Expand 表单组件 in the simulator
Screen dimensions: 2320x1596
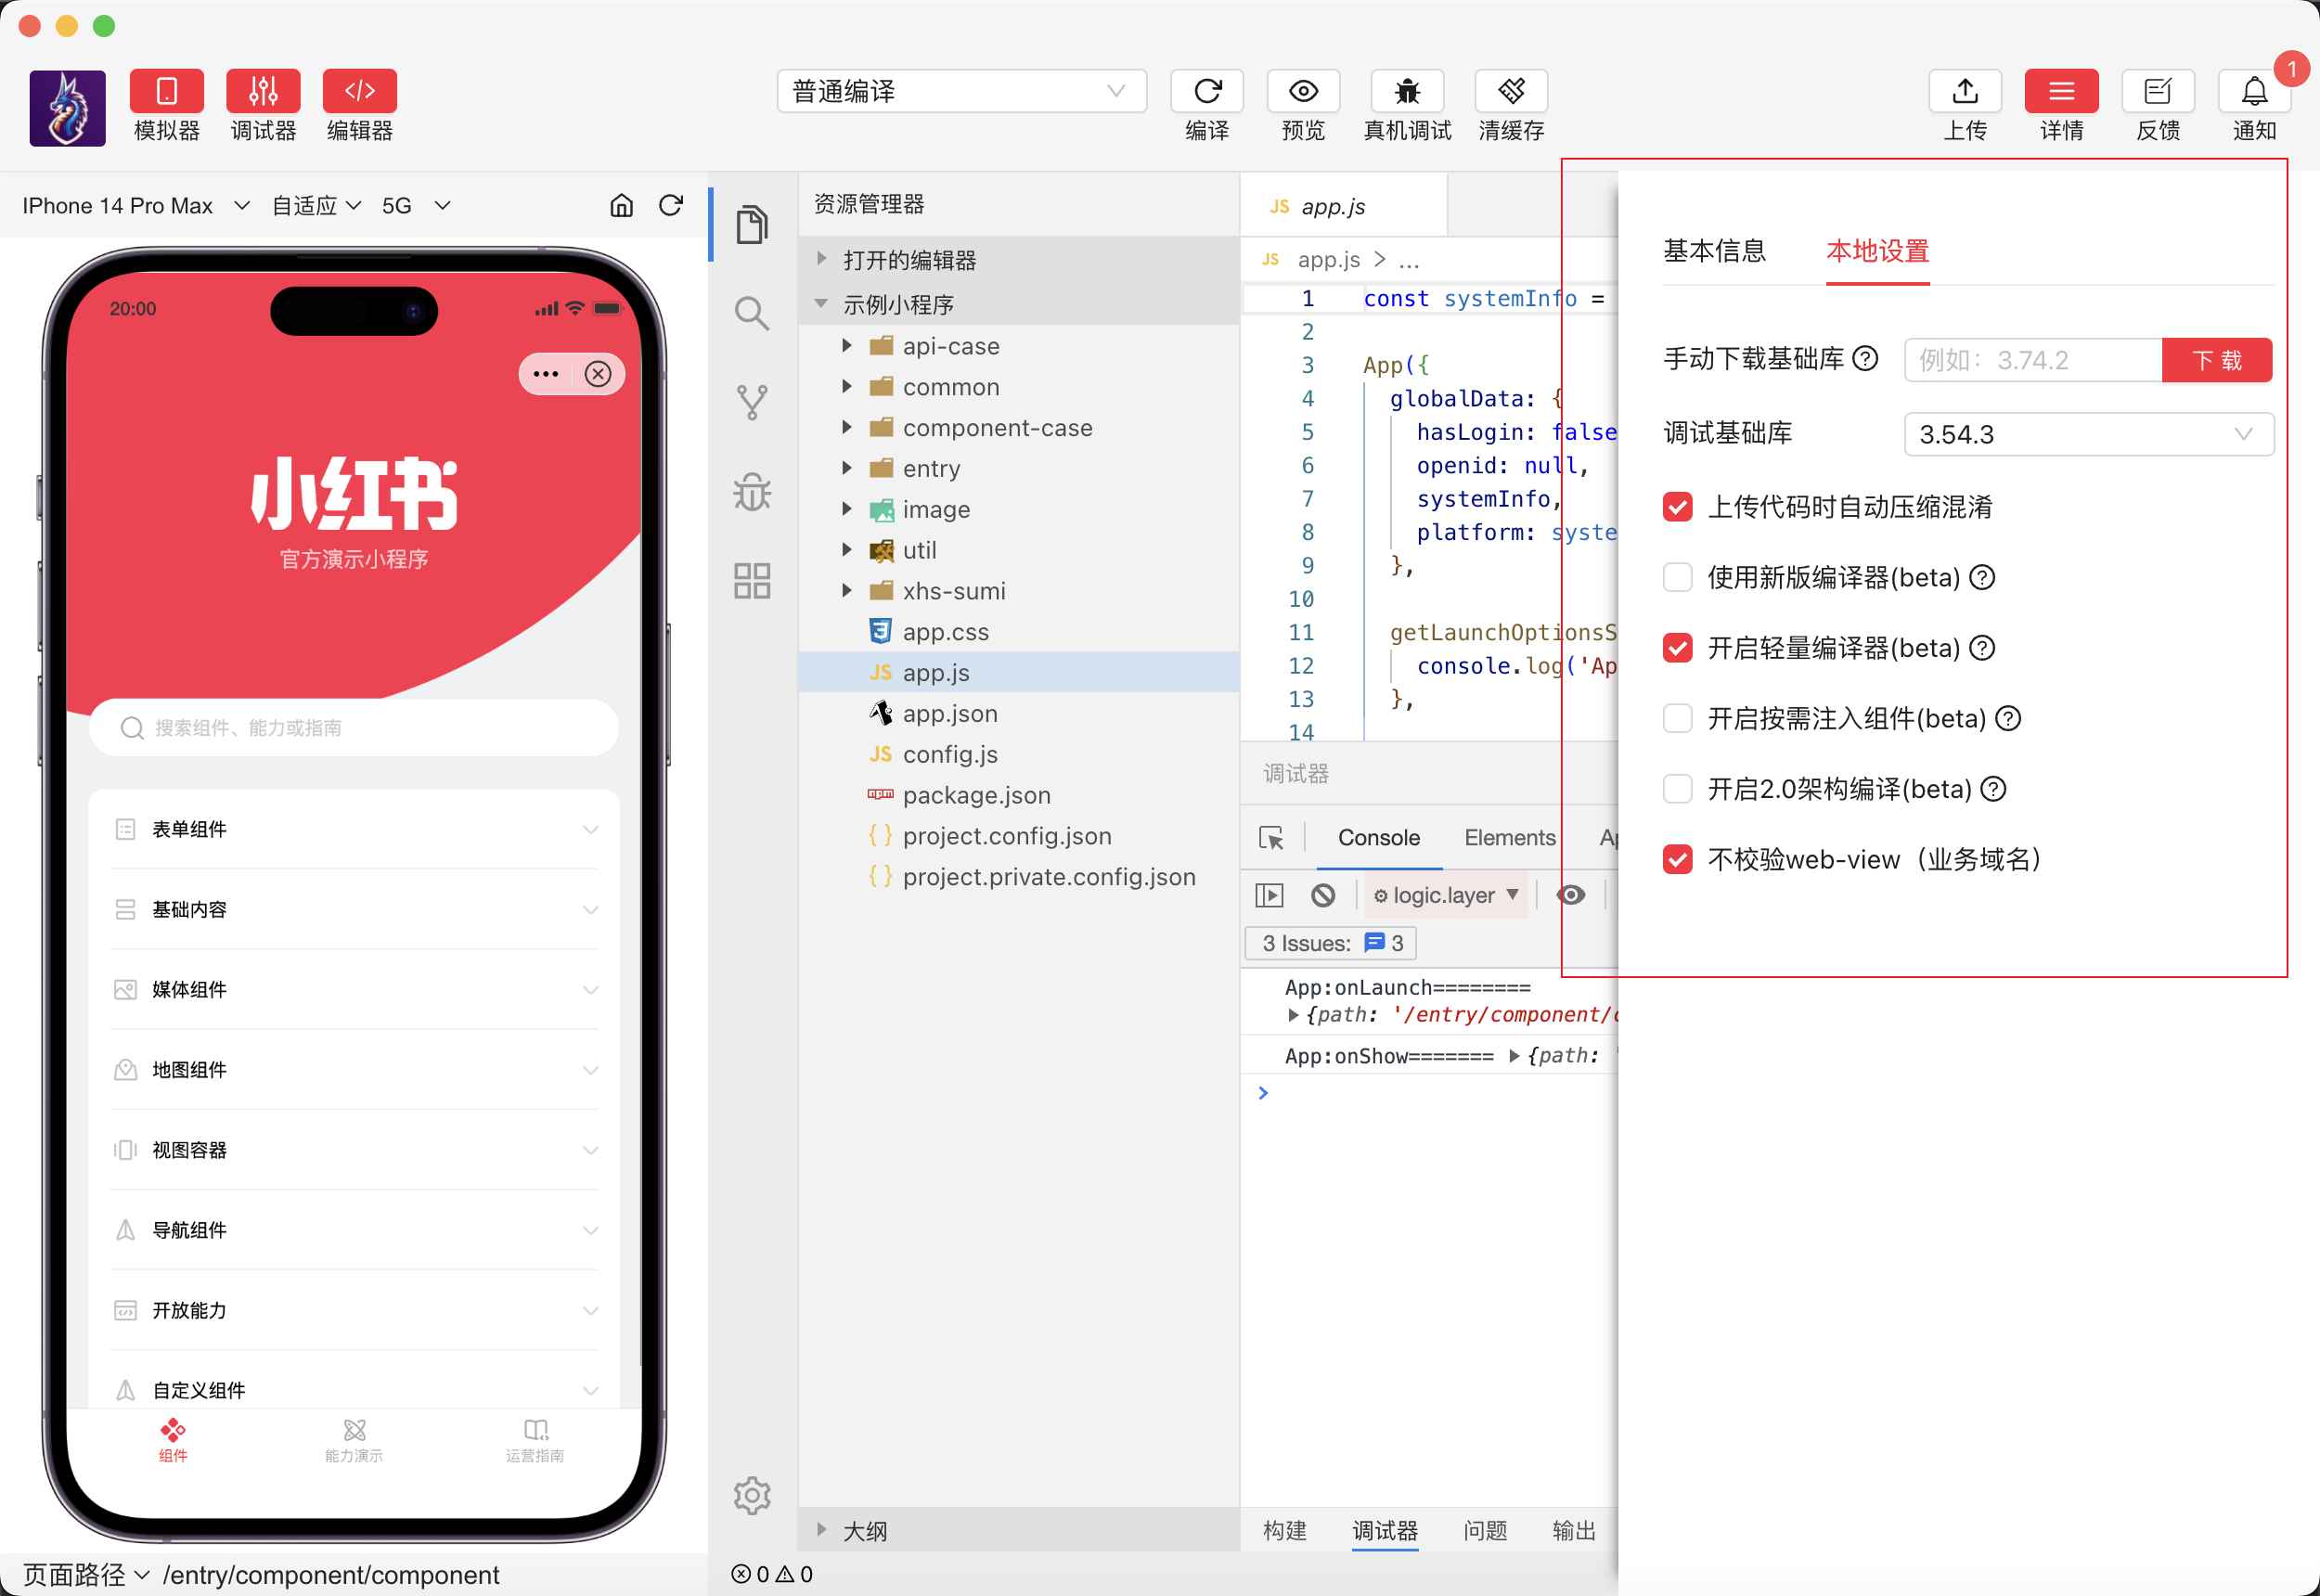(x=354, y=829)
